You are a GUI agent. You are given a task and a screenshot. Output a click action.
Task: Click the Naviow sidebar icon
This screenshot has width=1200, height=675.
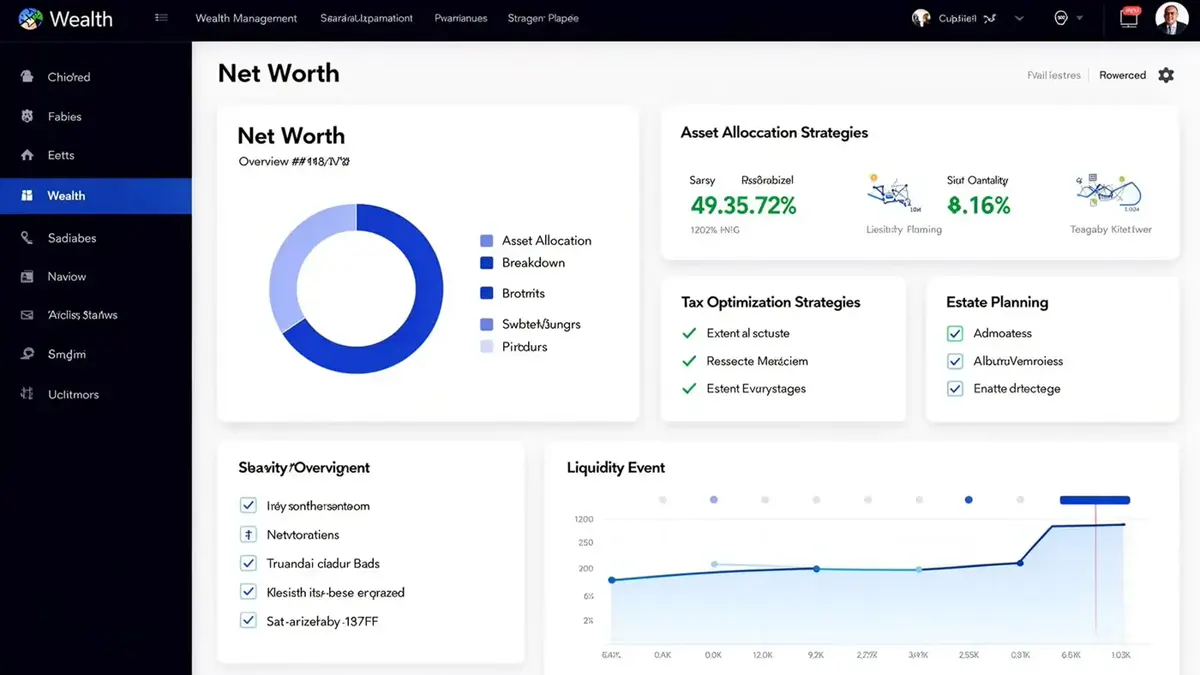coord(27,276)
